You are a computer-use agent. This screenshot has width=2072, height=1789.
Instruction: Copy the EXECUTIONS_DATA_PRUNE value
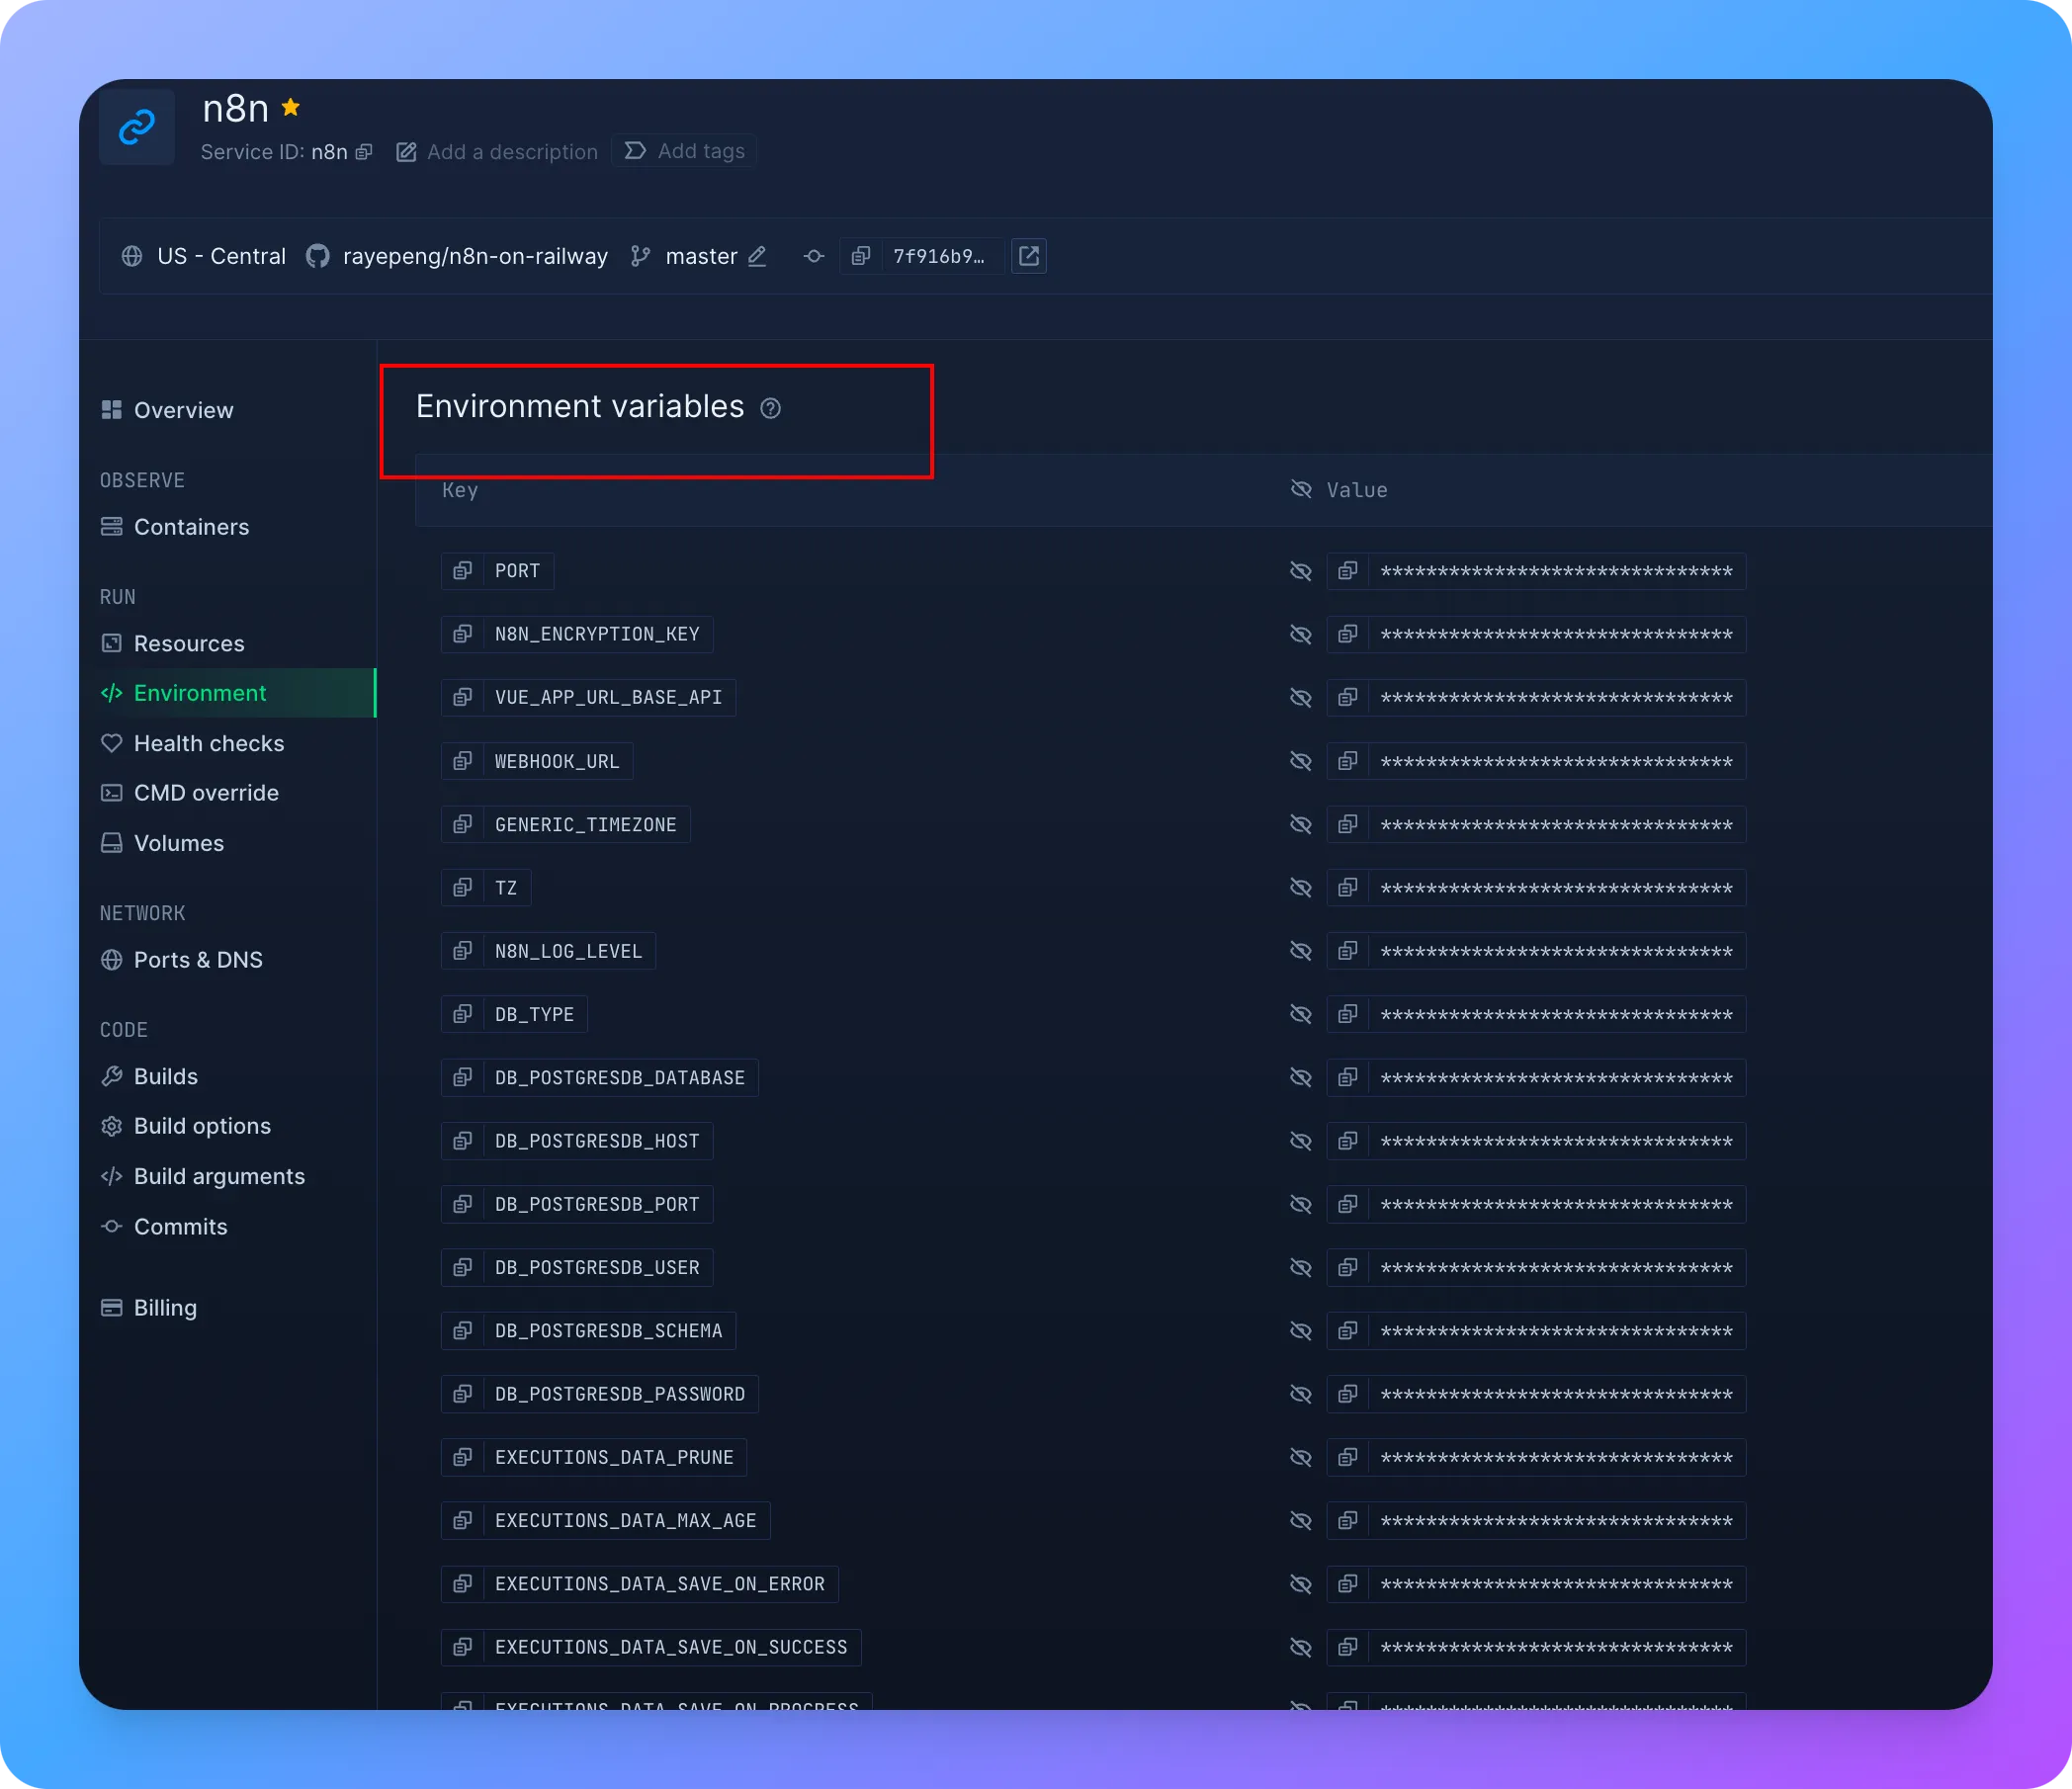(1348, 1457)
